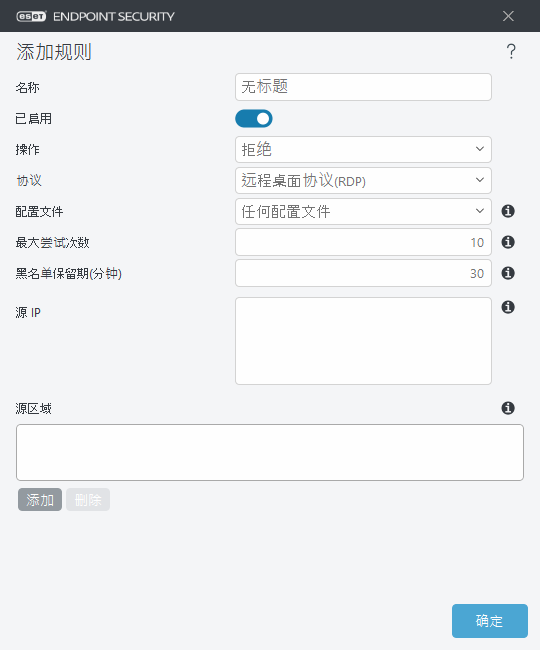Click the ESET logo in title bar
Image resolution: width=540 pixels, height=650 pixels.
pyautogui.click(x=31, y=16)
